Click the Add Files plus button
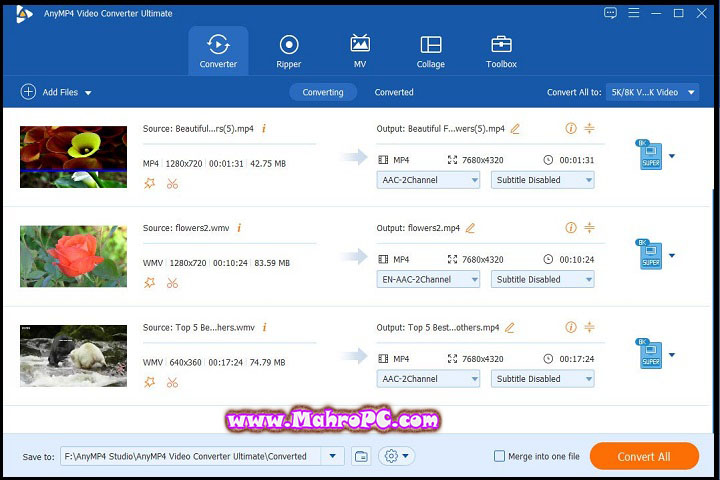Viewport: 720px width, 480px height. pos(28,92)
